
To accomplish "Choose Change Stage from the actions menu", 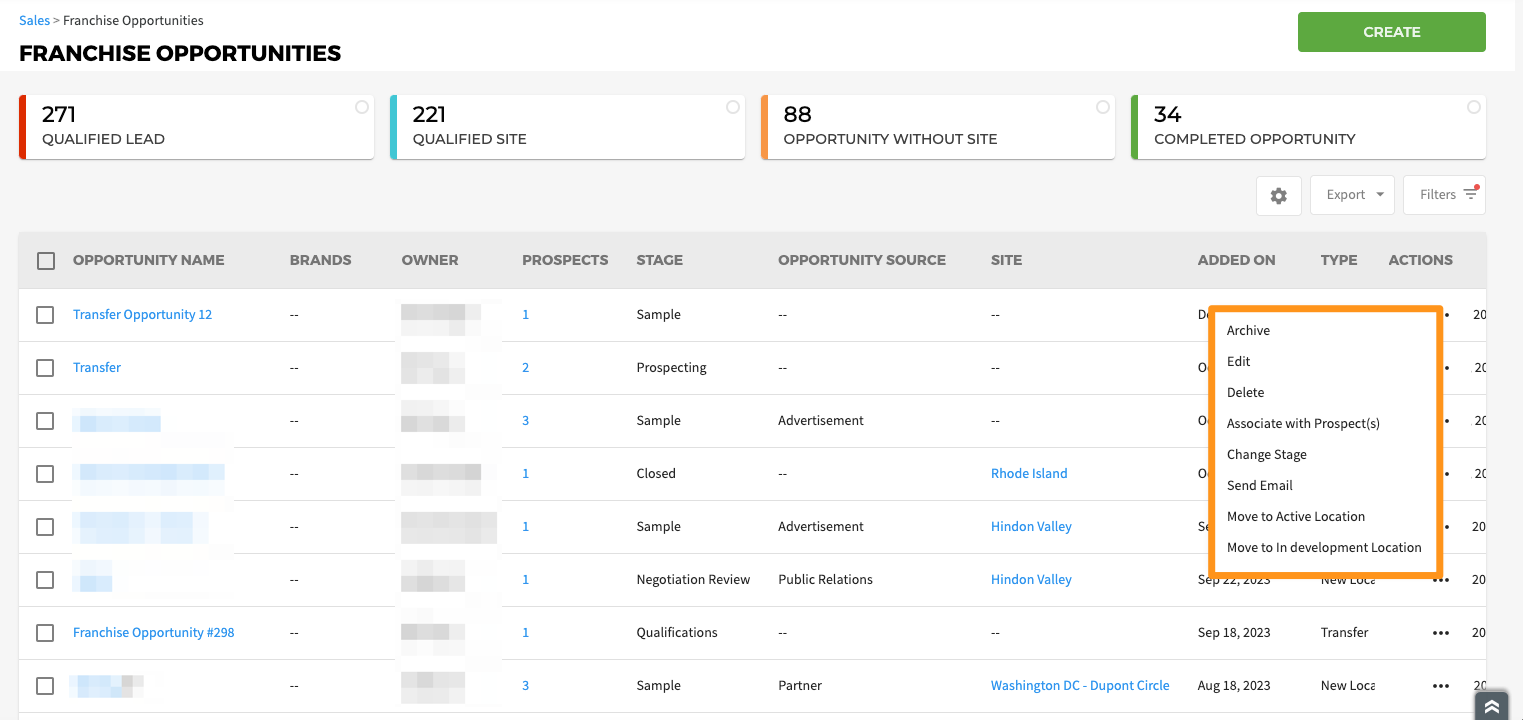I will [x=1266, y=455].
